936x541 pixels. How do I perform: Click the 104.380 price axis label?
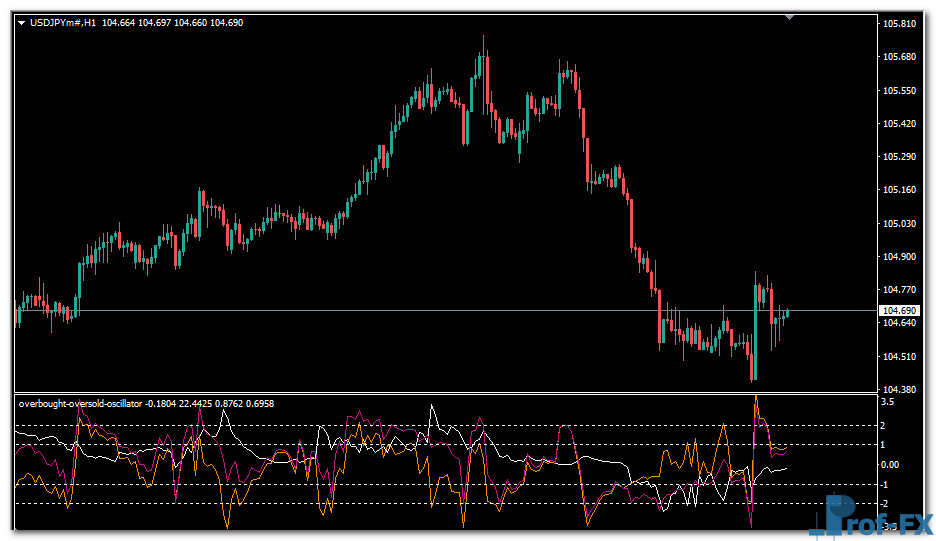[x=897, y=390]
